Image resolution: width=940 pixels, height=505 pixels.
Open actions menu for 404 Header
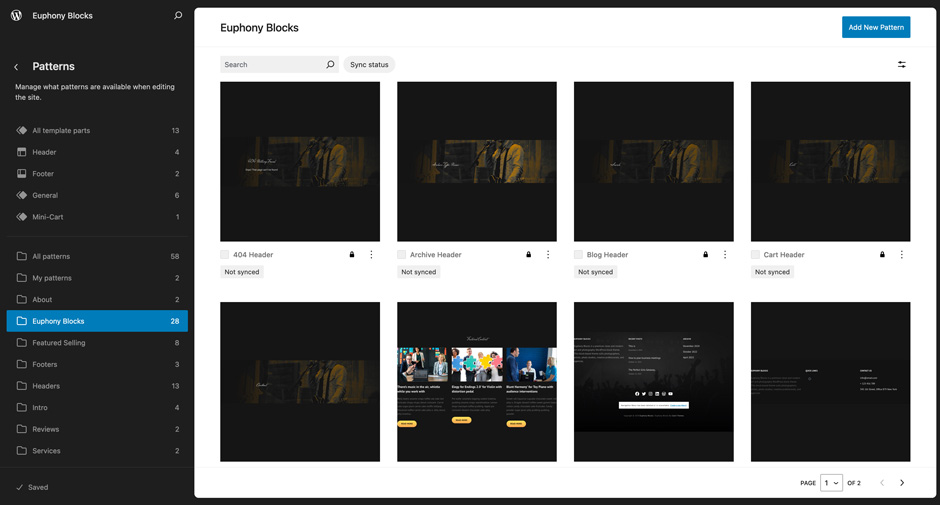coord(371,255)
